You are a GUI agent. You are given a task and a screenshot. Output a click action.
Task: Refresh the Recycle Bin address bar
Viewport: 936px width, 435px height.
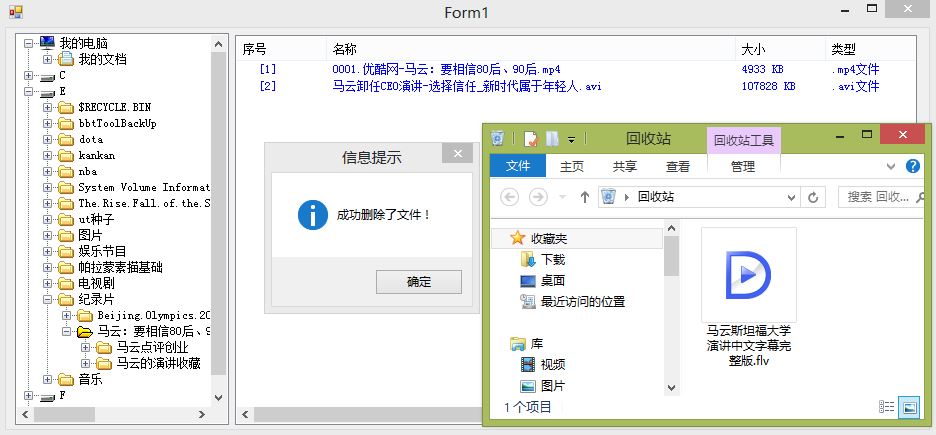pos(812,197)
